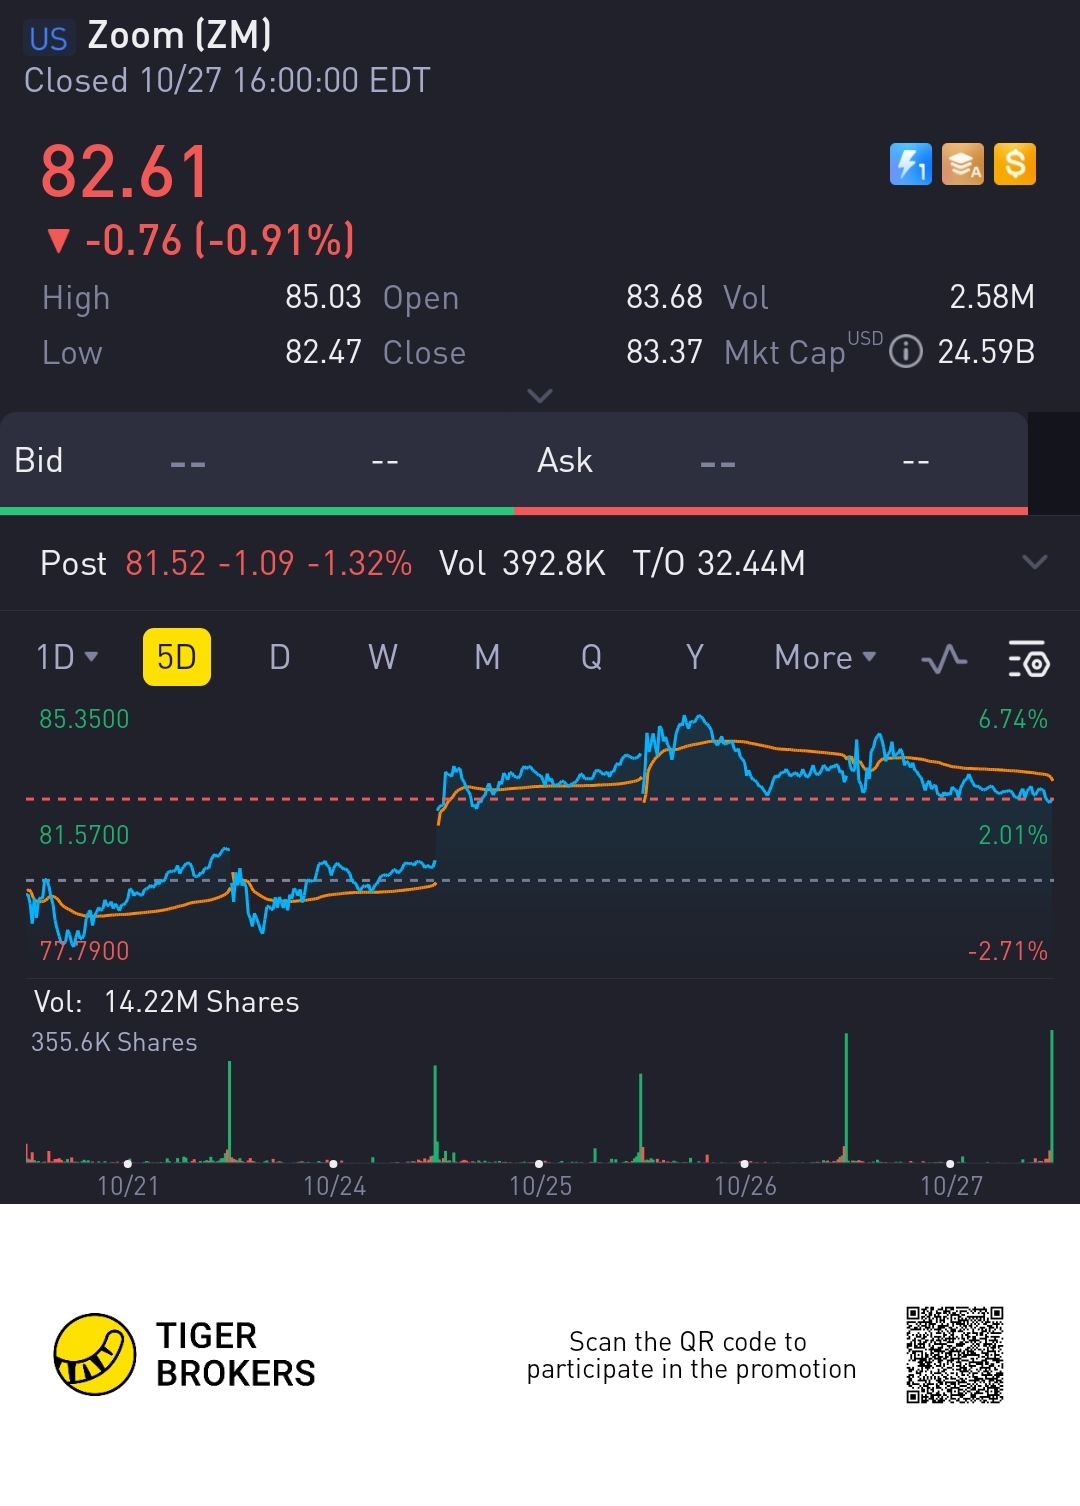Switch to the W weekly chart tab

pos(383,657)
